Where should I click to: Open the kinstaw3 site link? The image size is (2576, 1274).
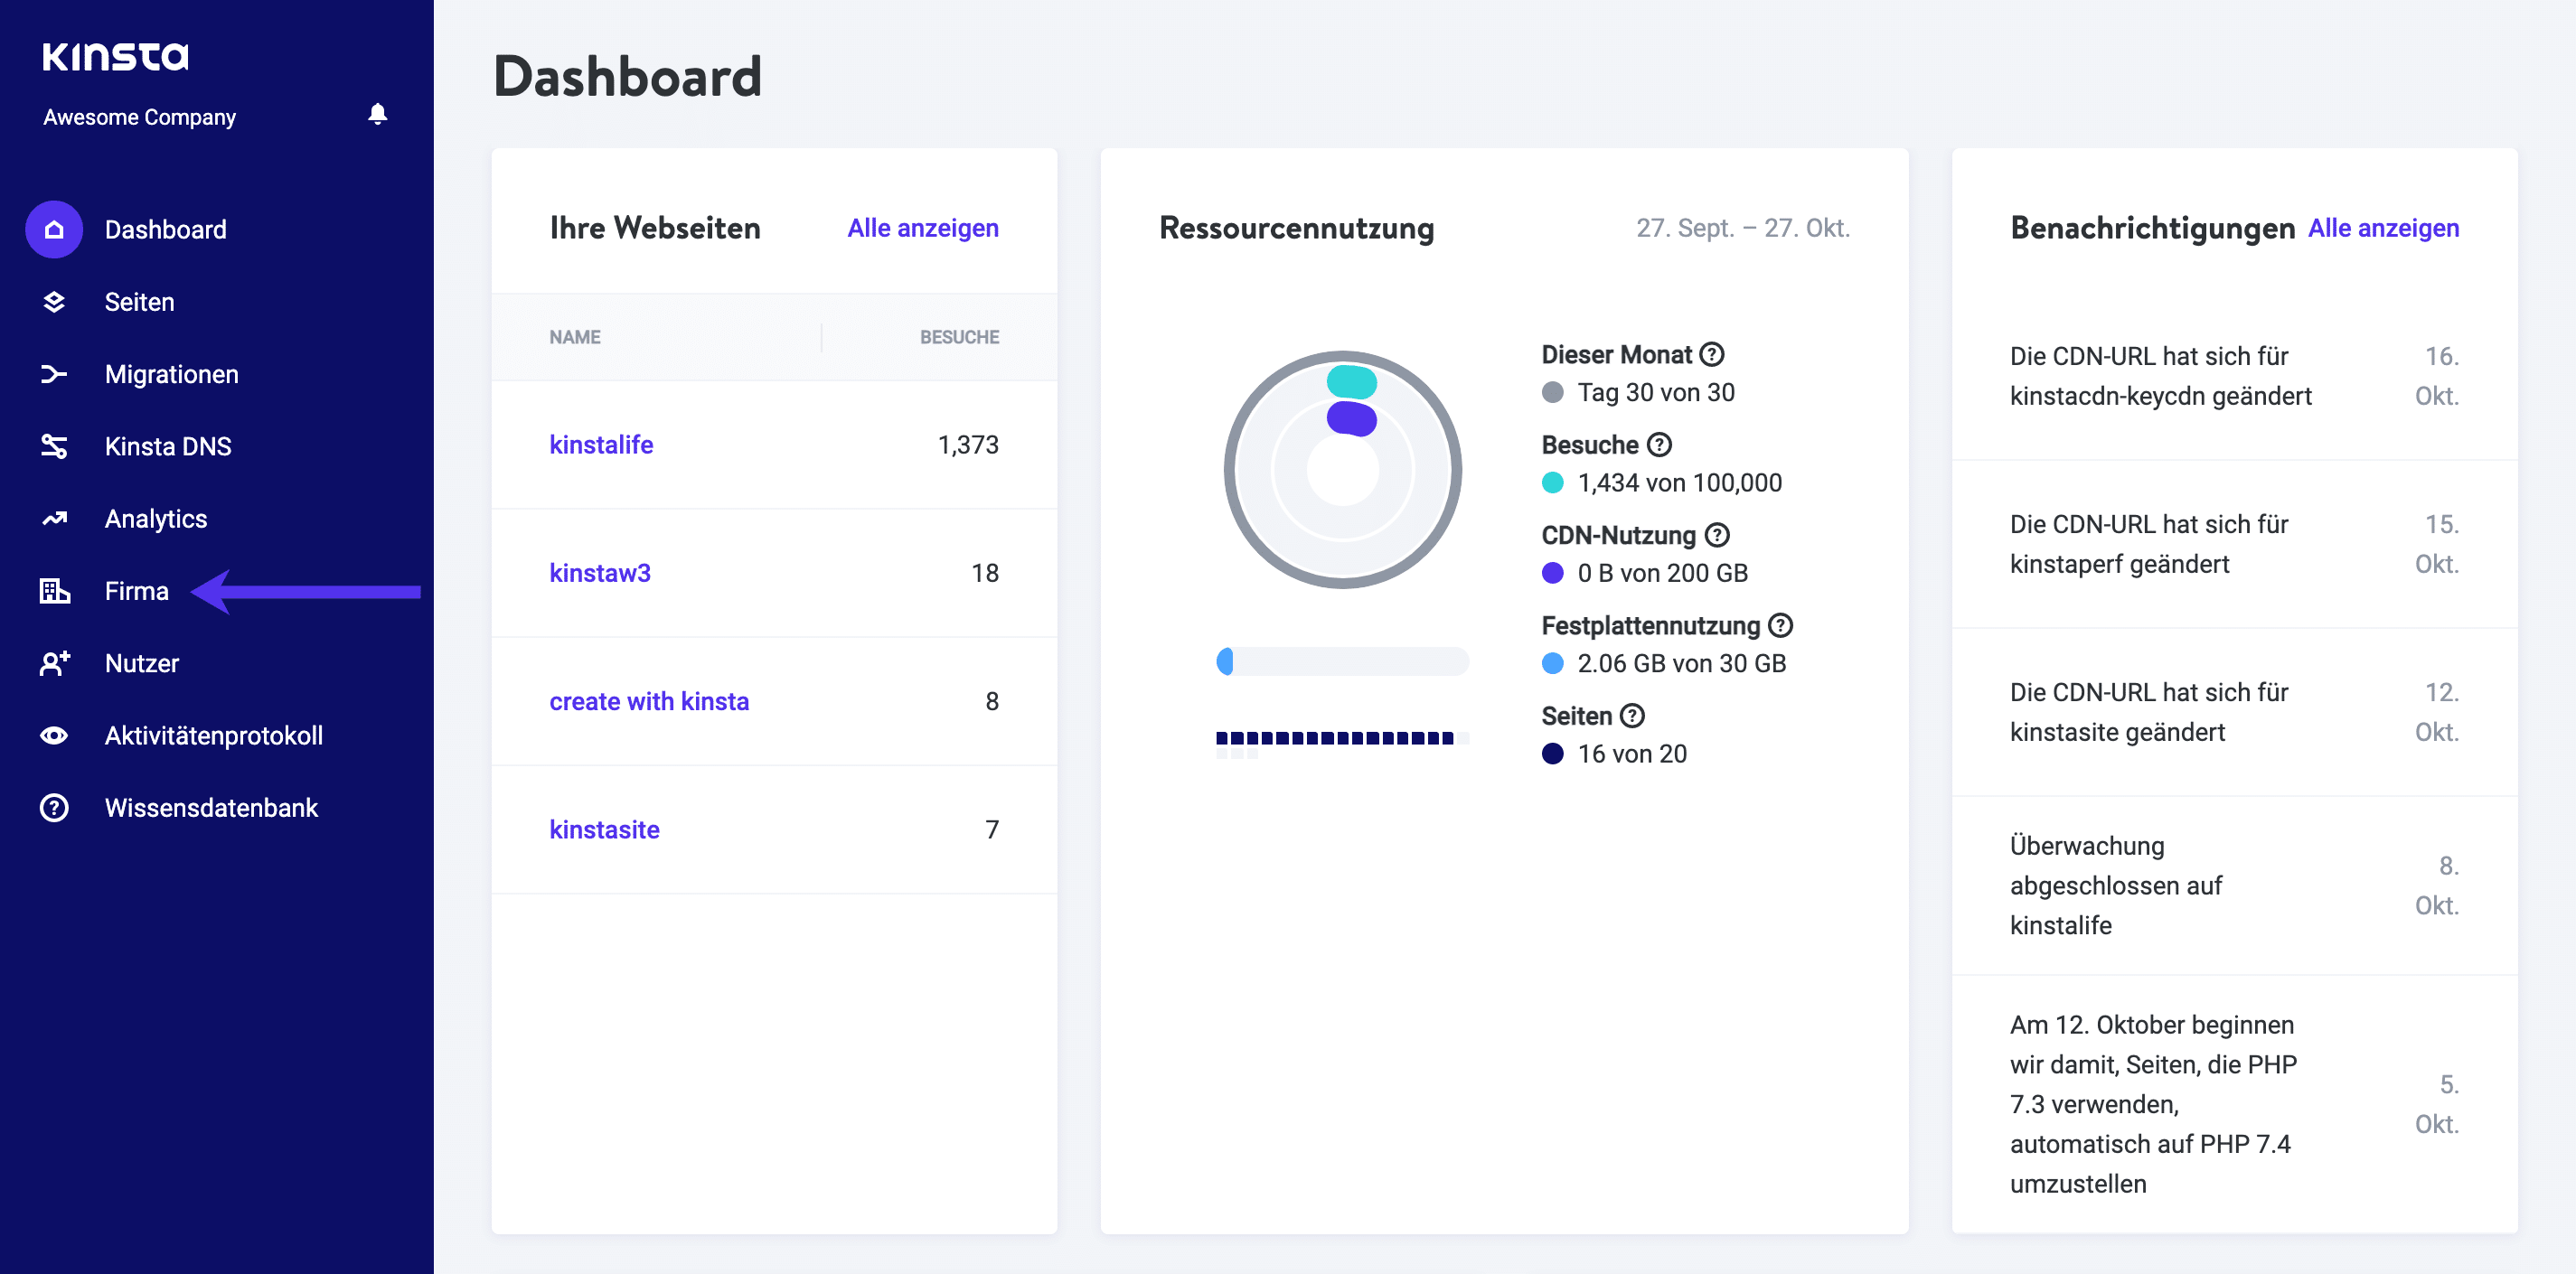pyautogui.click(x=600, y=573)
